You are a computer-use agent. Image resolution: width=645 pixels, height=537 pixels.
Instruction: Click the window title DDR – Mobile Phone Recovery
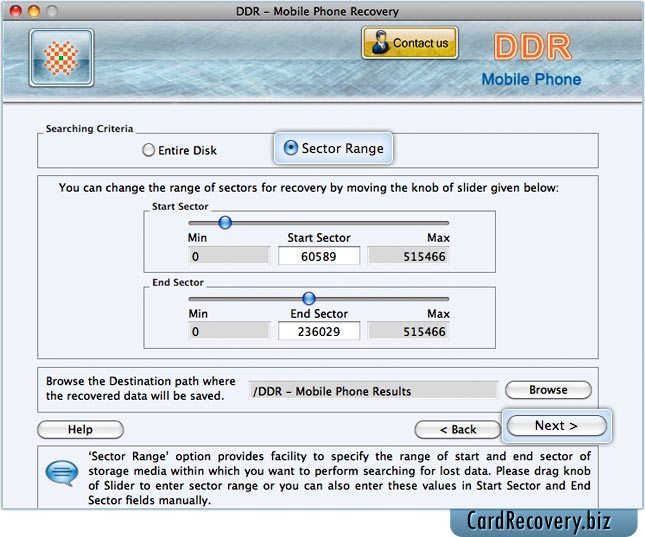point(317,12)
